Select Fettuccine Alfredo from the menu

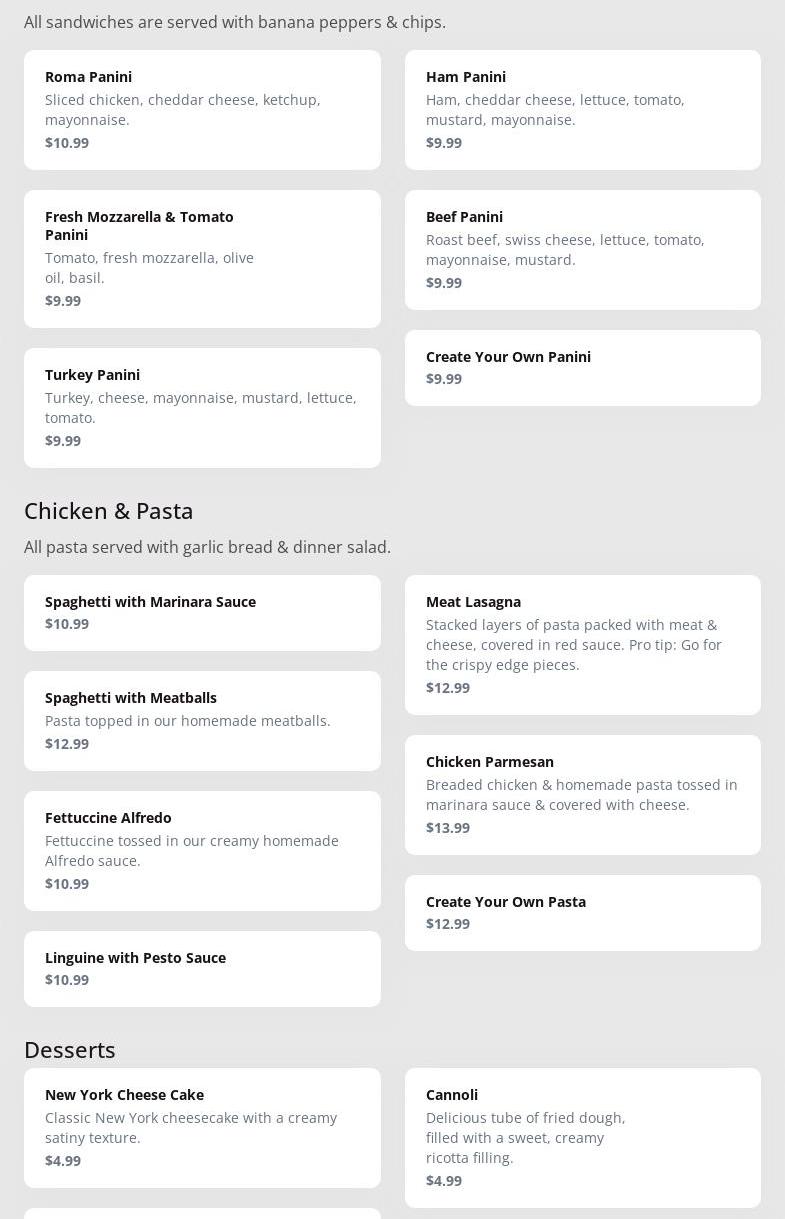tap(202, 850)
